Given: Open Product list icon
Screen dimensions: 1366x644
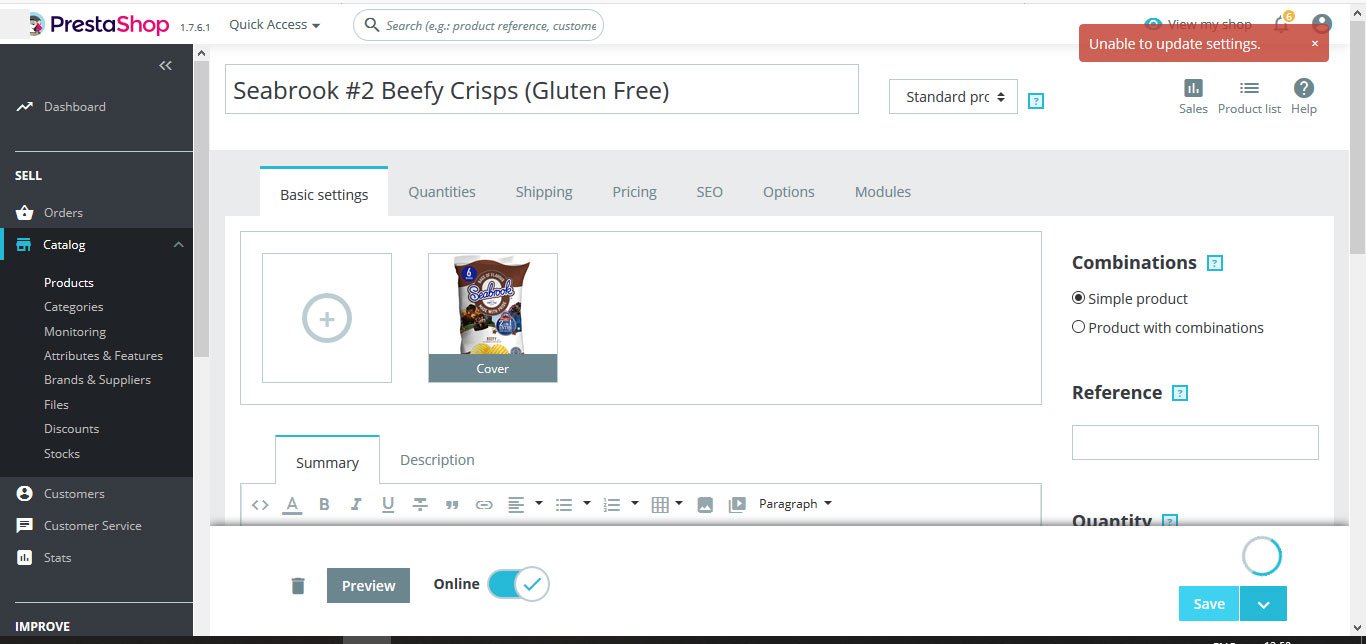Looking at the screenshot, I should [1249, 96].
